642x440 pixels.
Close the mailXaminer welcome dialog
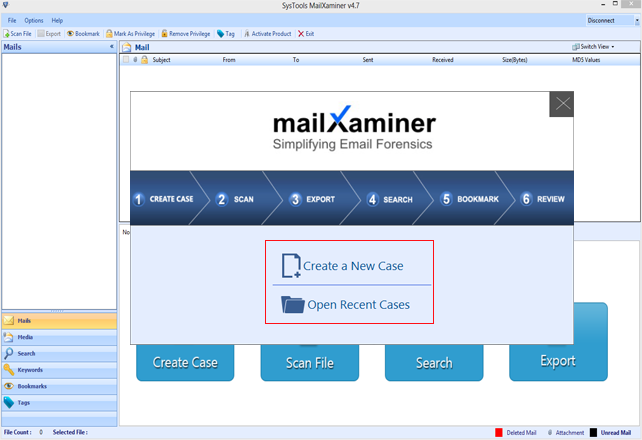(x=561, y=104)
